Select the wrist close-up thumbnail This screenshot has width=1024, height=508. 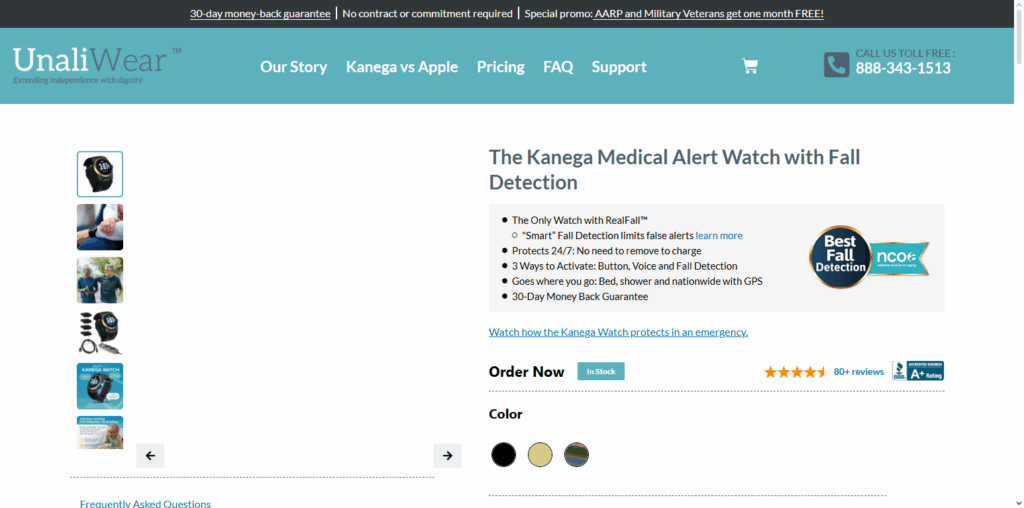100,227
